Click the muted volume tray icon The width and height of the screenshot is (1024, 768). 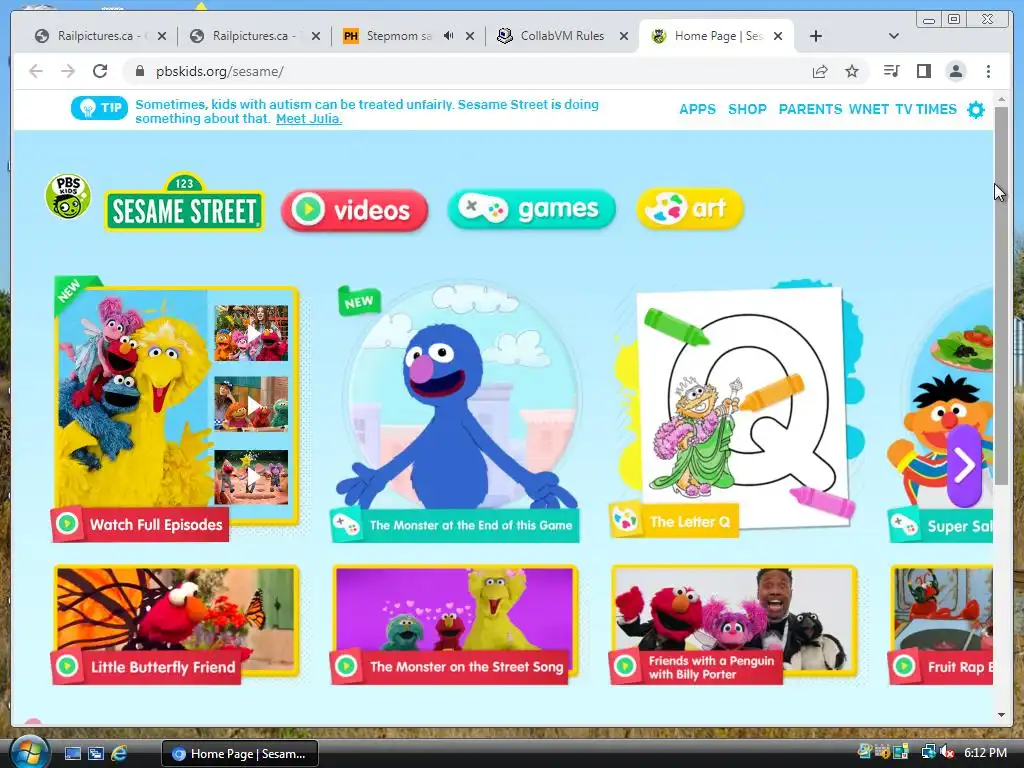coord(947,752)
